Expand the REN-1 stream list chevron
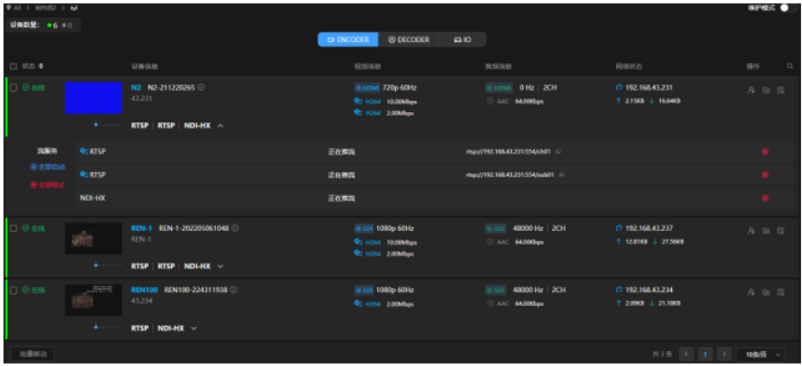The image size is (802, 366). point(220,266)
